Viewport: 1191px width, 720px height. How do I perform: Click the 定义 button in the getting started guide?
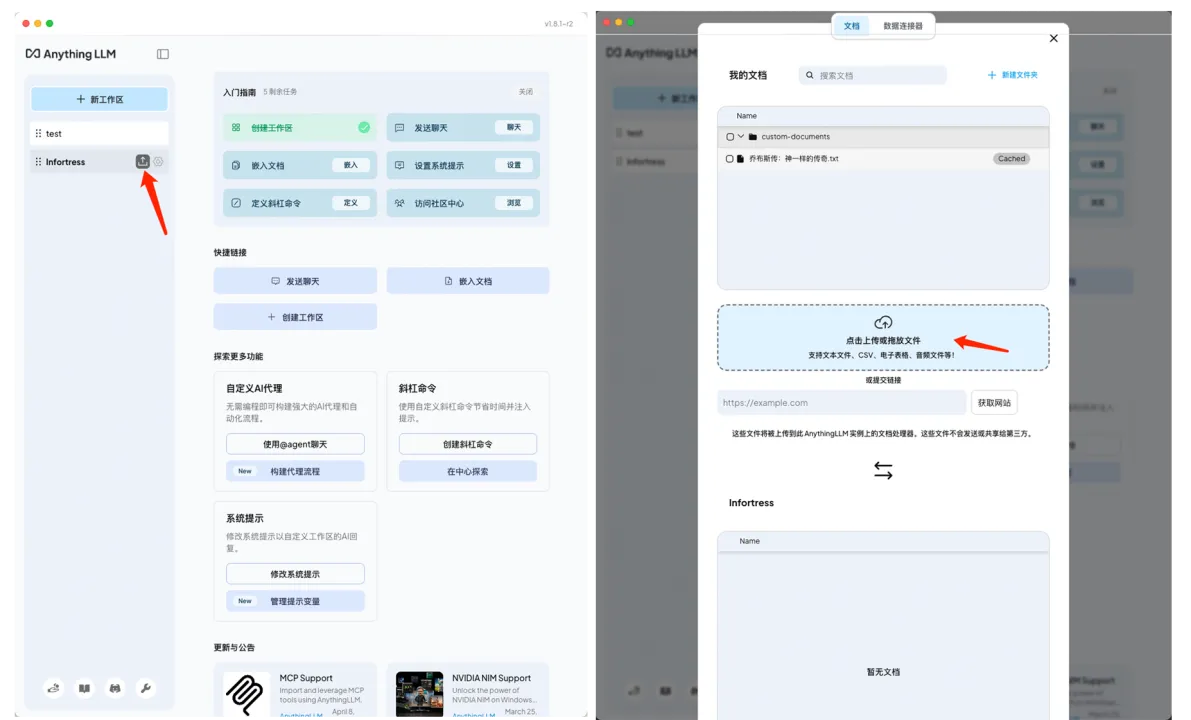pos(350,203)
